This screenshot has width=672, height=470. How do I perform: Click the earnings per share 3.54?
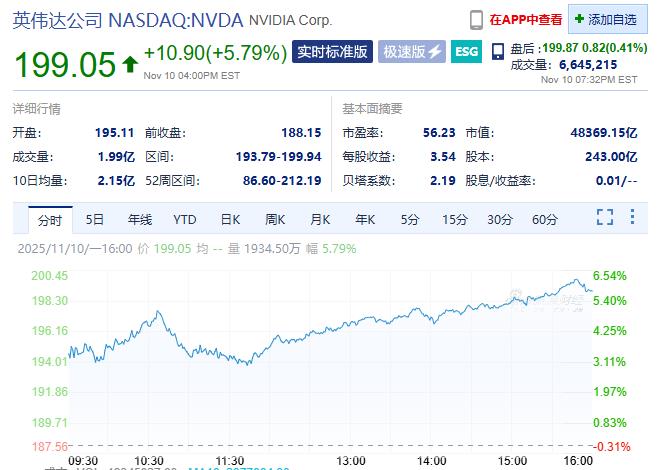pos(443,157)
